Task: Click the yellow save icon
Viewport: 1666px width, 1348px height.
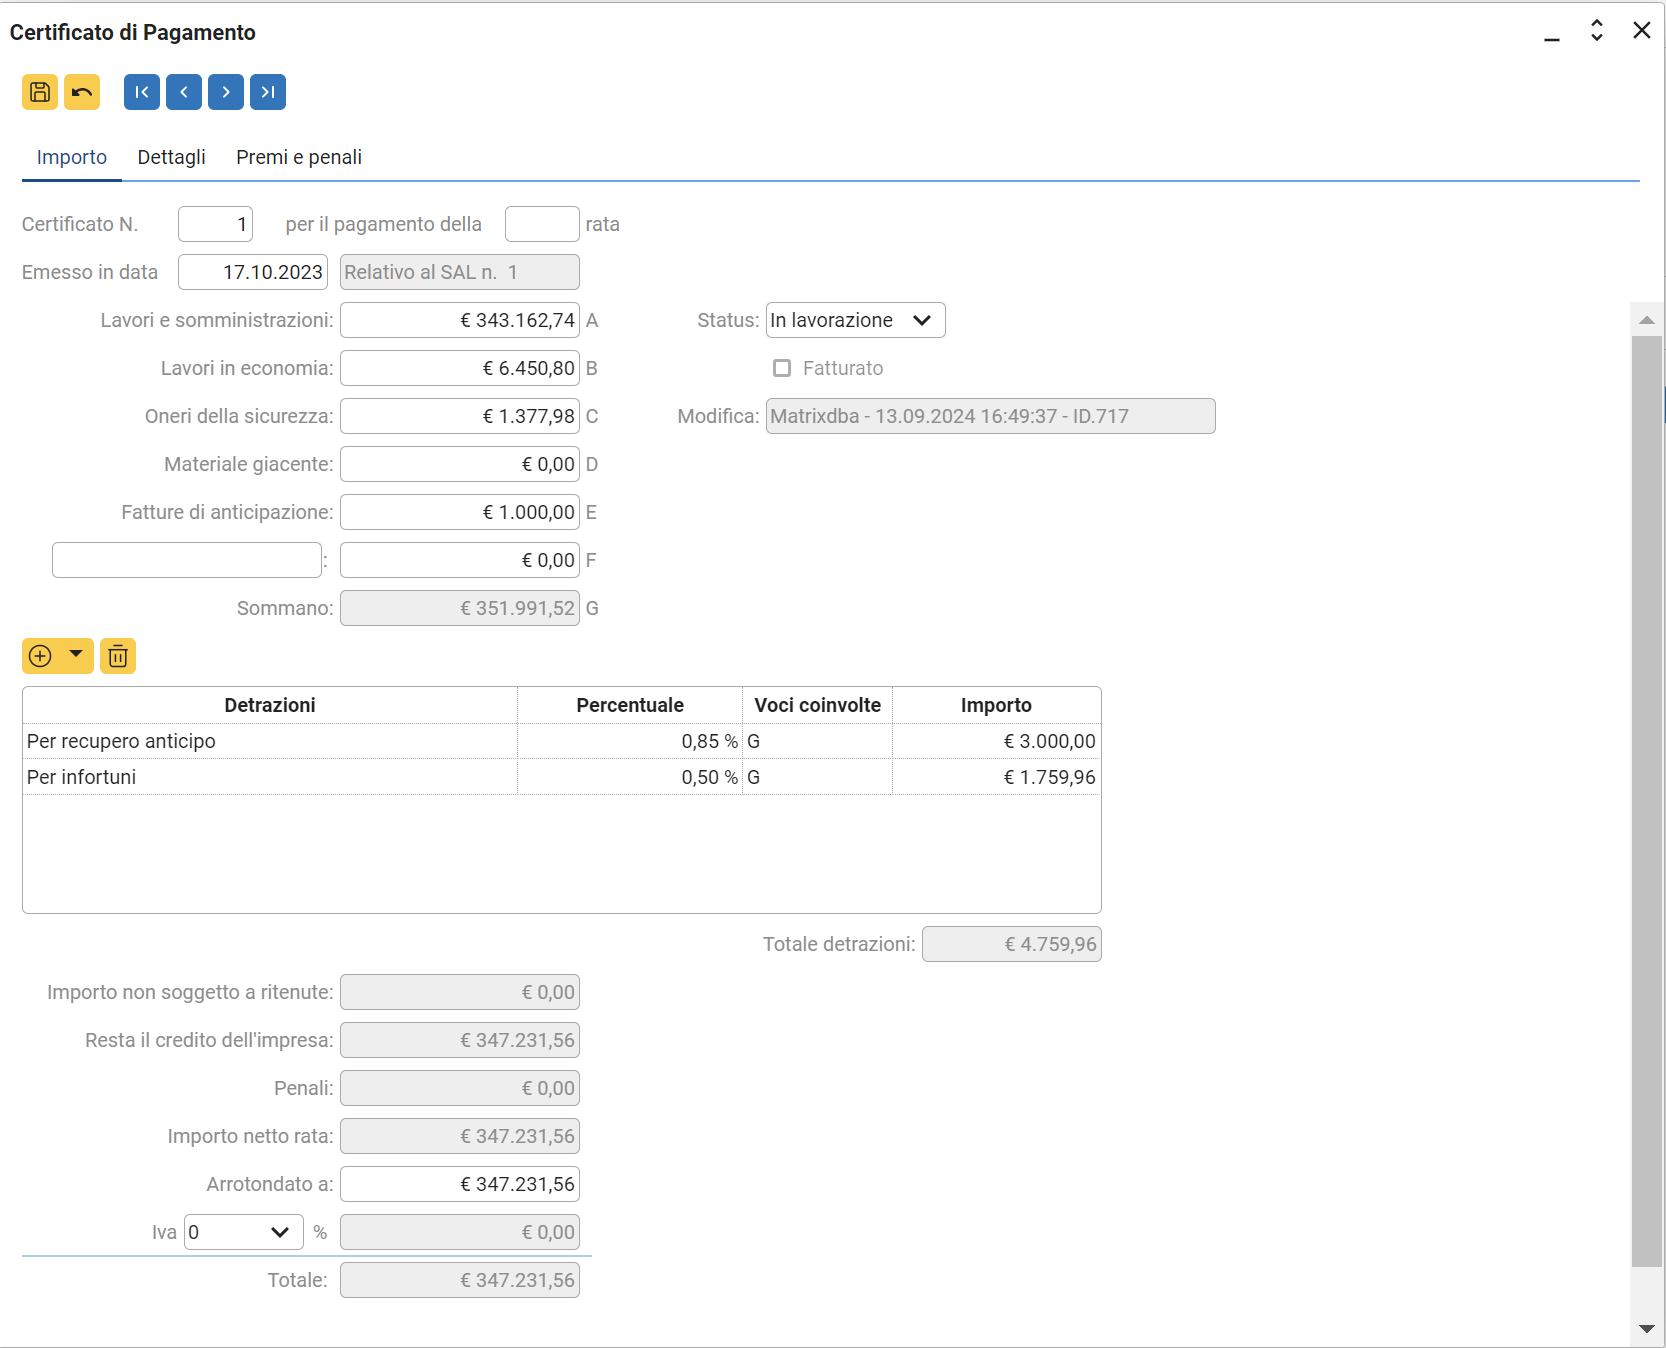Action: point(40,92)
